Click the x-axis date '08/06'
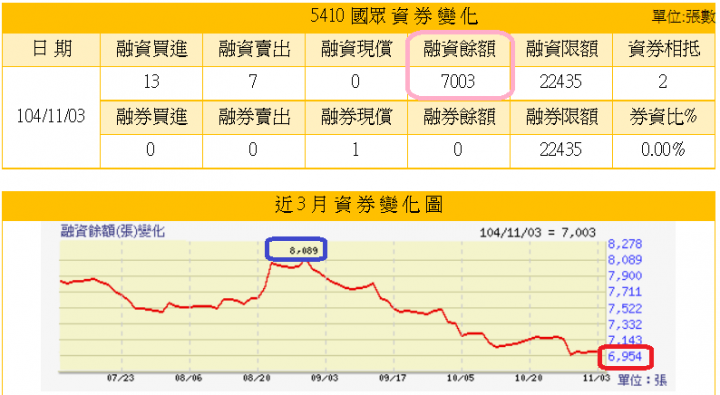 coord(188,378)
